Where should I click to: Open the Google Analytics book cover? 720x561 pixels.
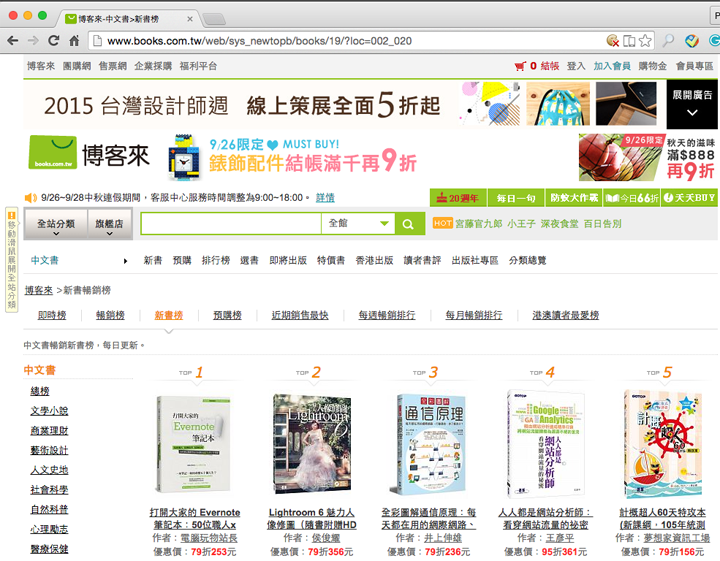(x=546, y=444)
